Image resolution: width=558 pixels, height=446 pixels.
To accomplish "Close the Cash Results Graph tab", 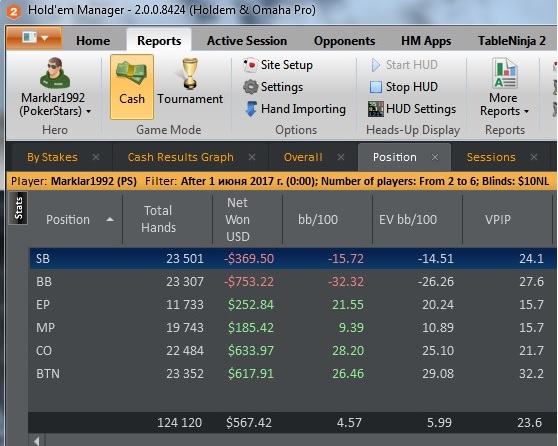I will pos(252,157).
